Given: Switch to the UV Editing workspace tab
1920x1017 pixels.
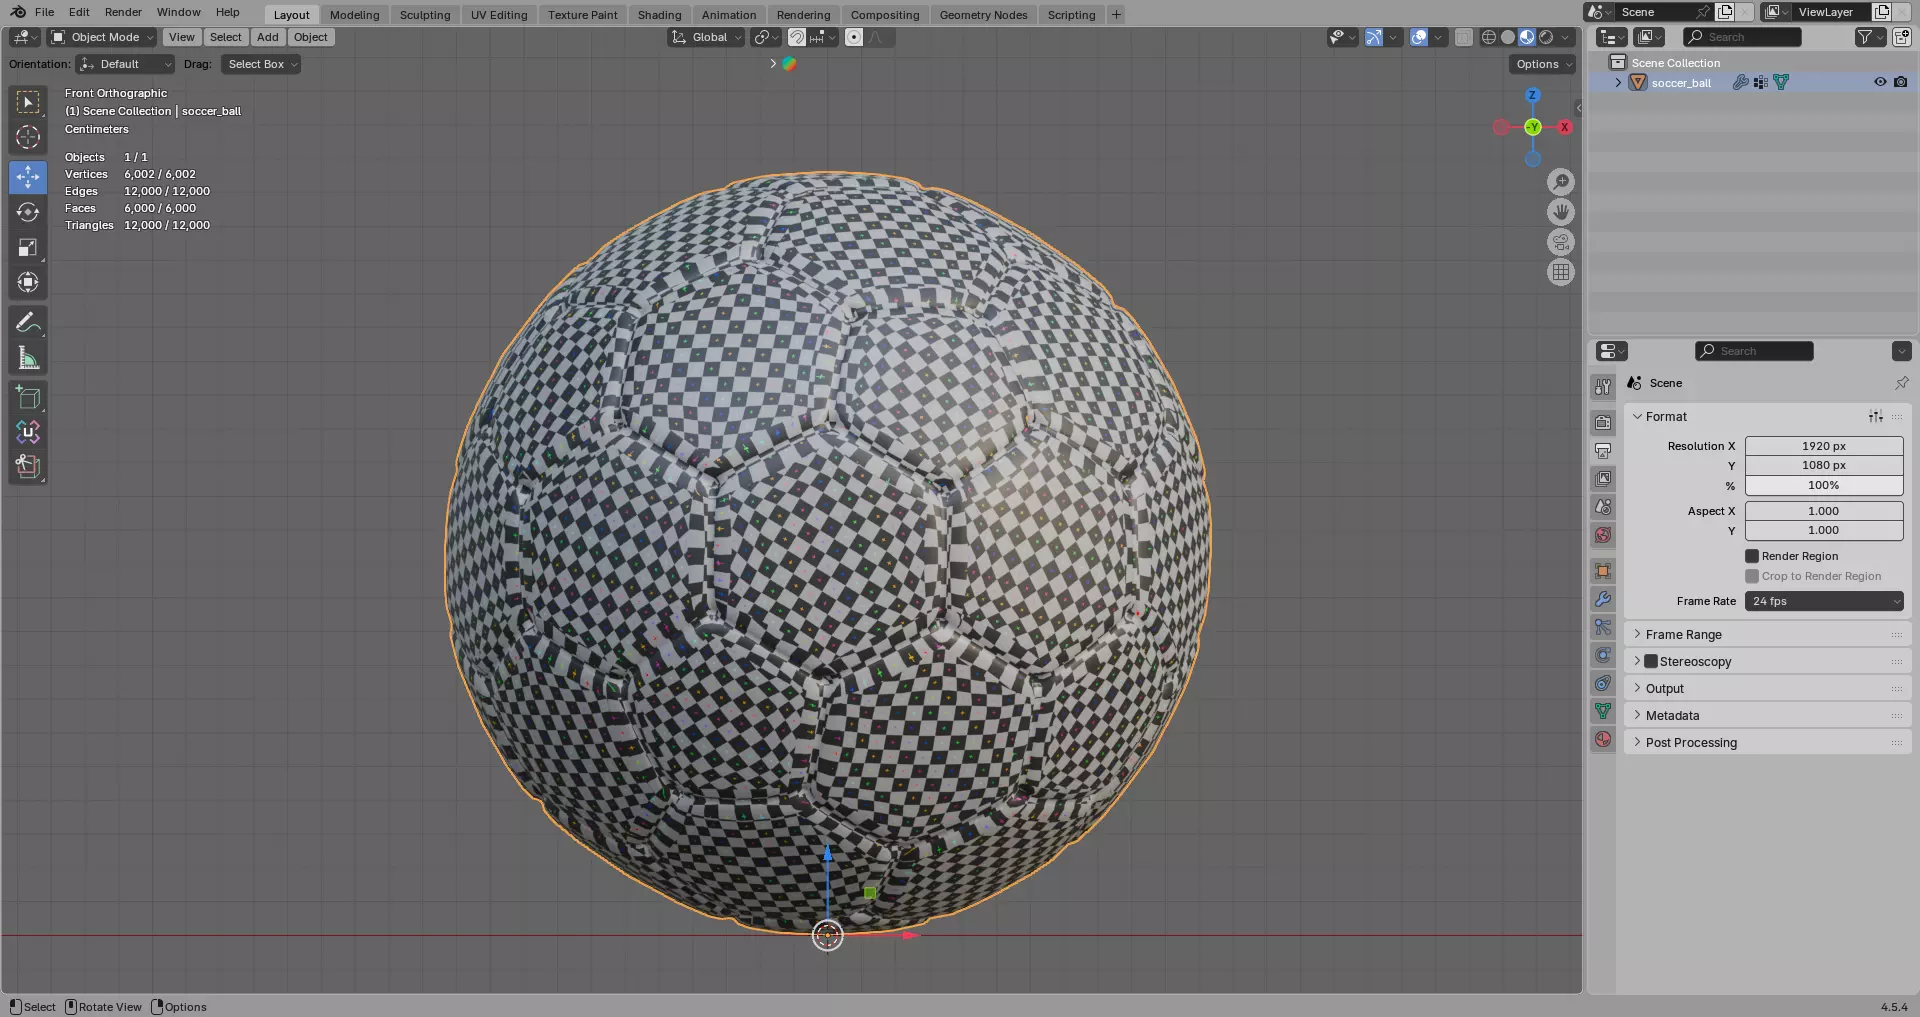Looking at the screenshot, I should click(x=499, y=15).
